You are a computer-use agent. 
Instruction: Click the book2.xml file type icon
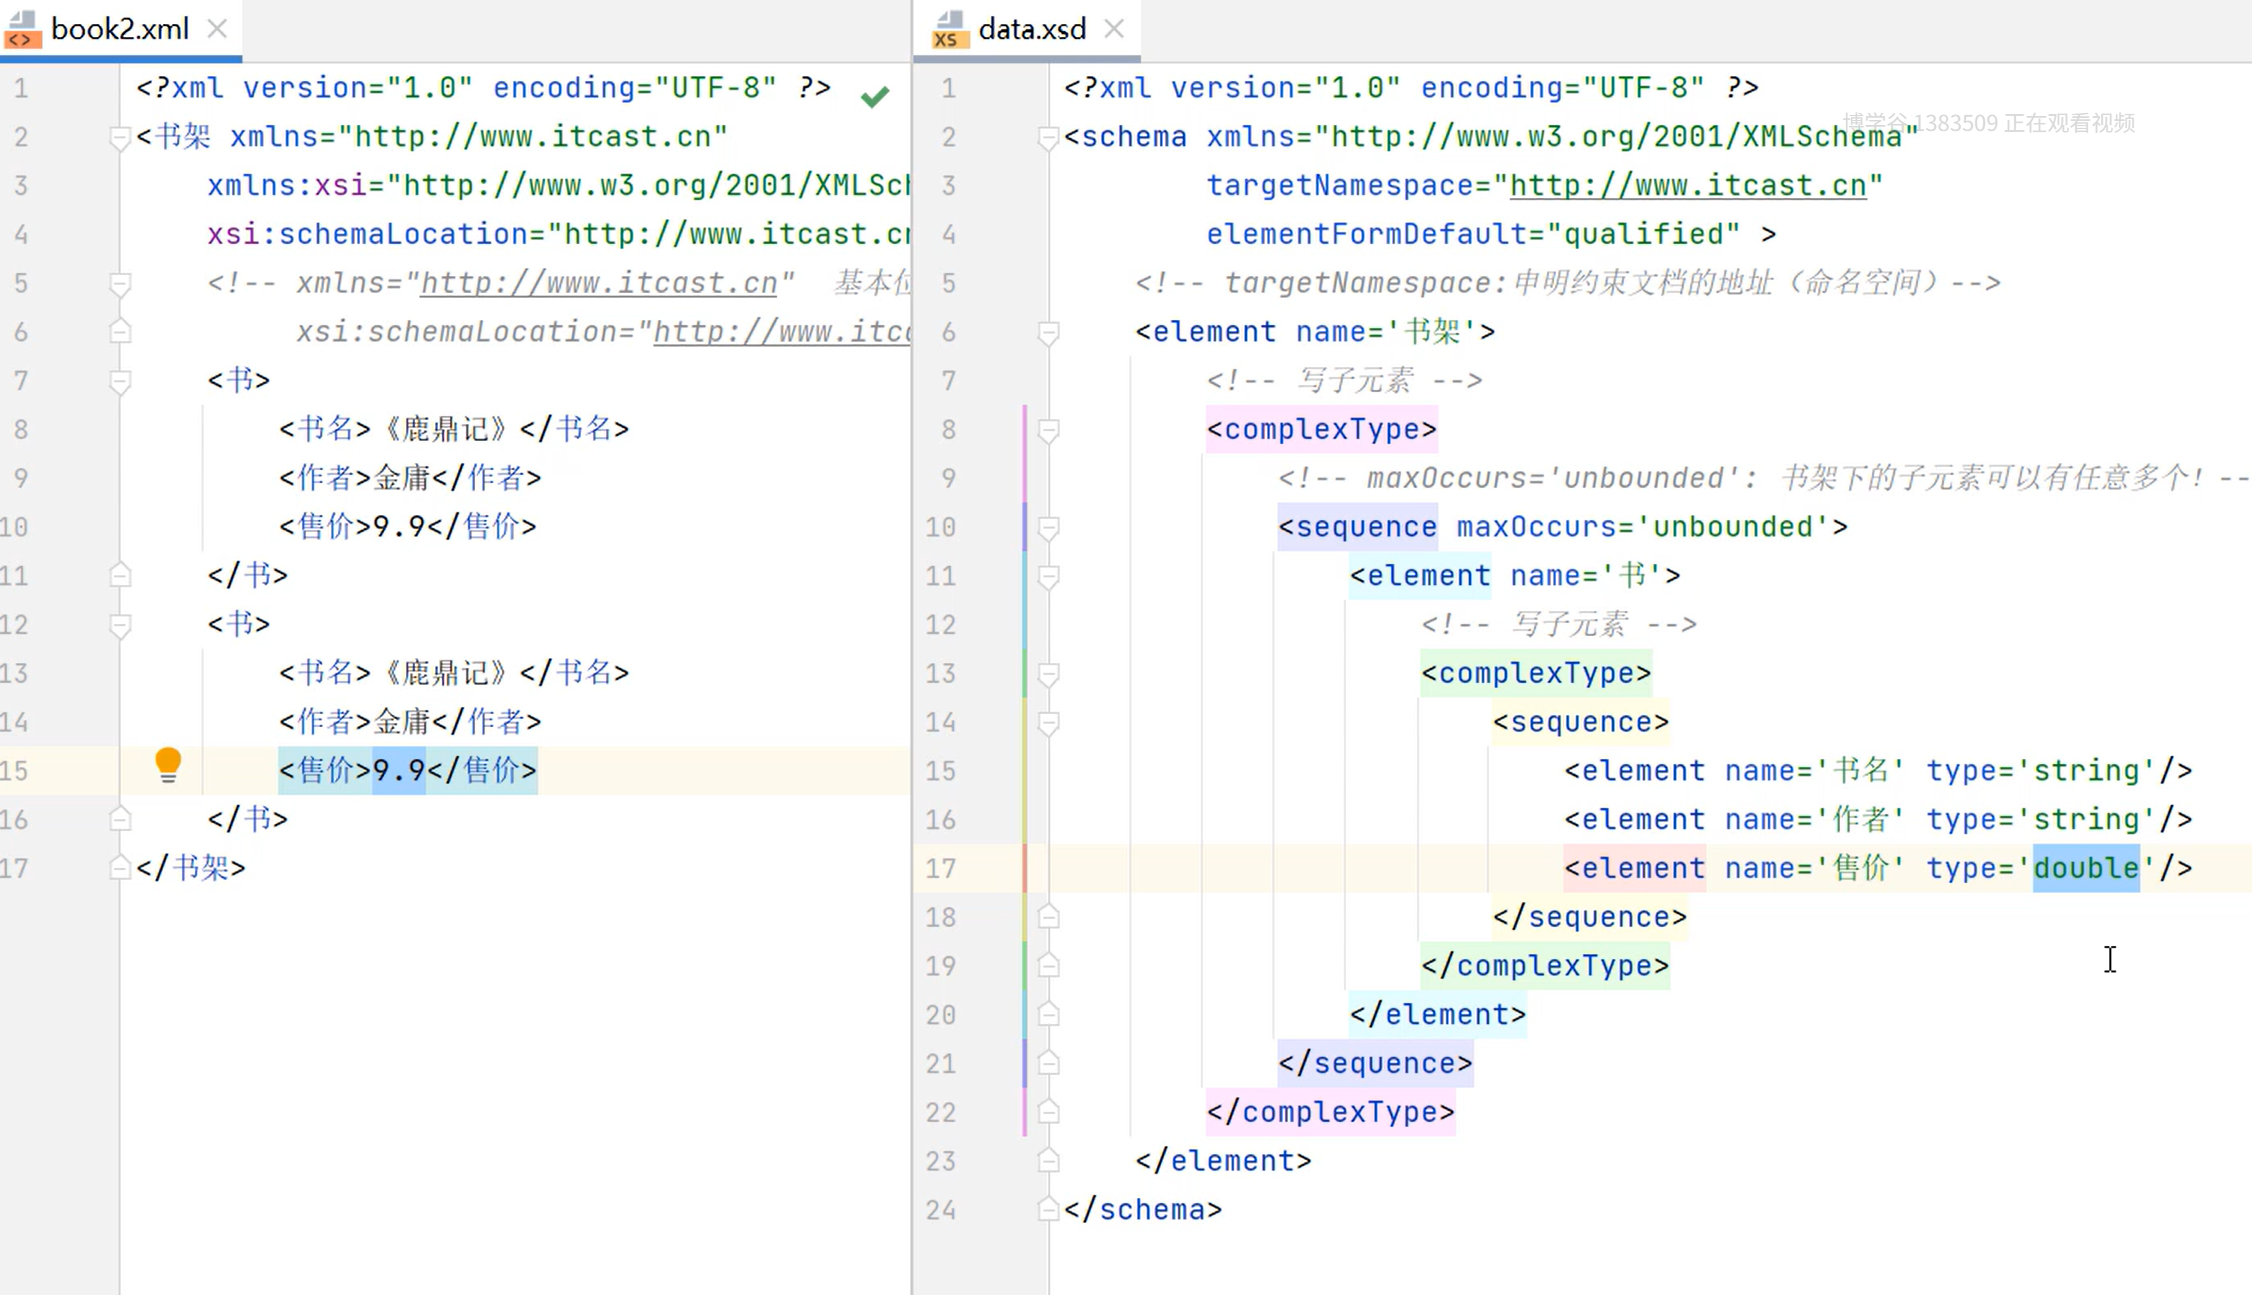pyautogui.click(x=22, y=29)
